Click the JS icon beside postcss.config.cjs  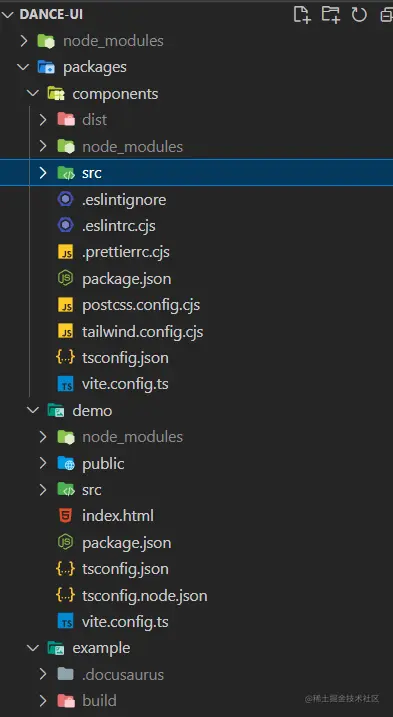point(66,305)
